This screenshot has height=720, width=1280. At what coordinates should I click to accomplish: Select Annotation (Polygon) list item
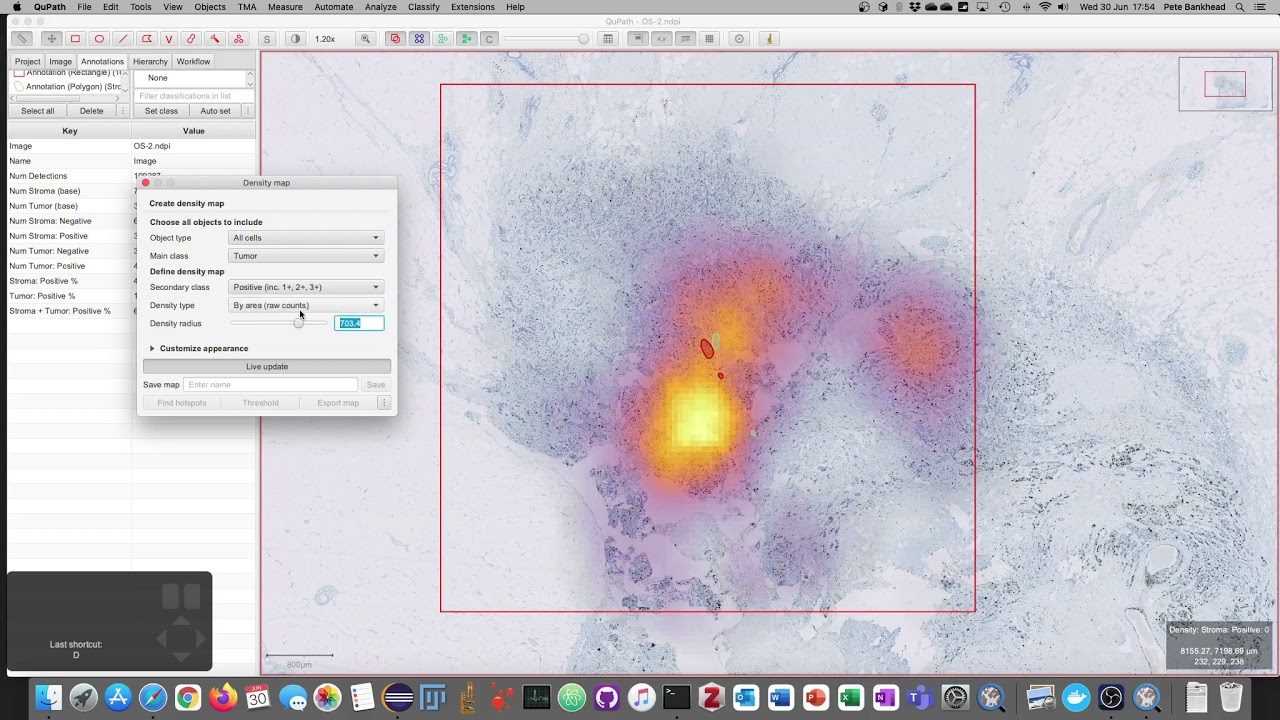[66, 87]
